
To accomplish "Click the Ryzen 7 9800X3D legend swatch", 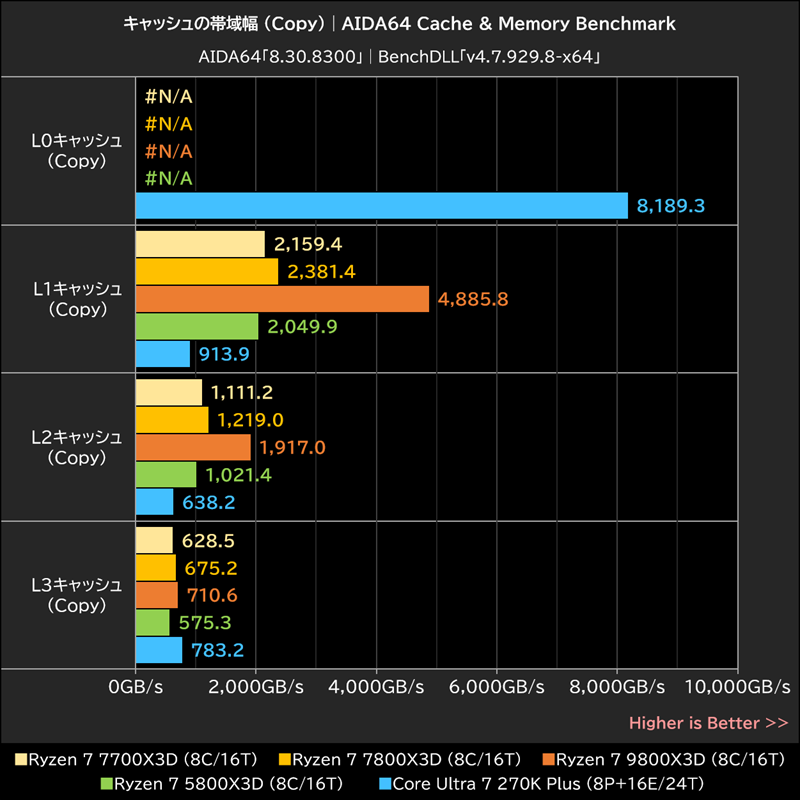I will pyautogui.click(x=548, y=760).
